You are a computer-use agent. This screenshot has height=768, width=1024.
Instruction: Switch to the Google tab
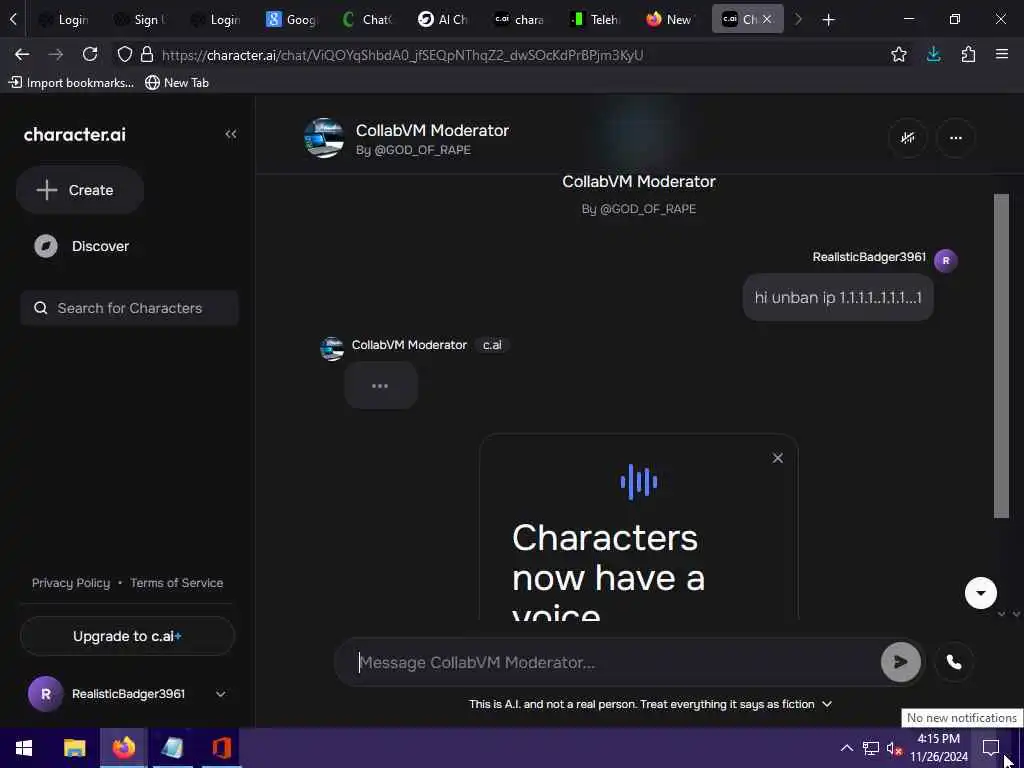pyautogui.click(x=292, y=20)
